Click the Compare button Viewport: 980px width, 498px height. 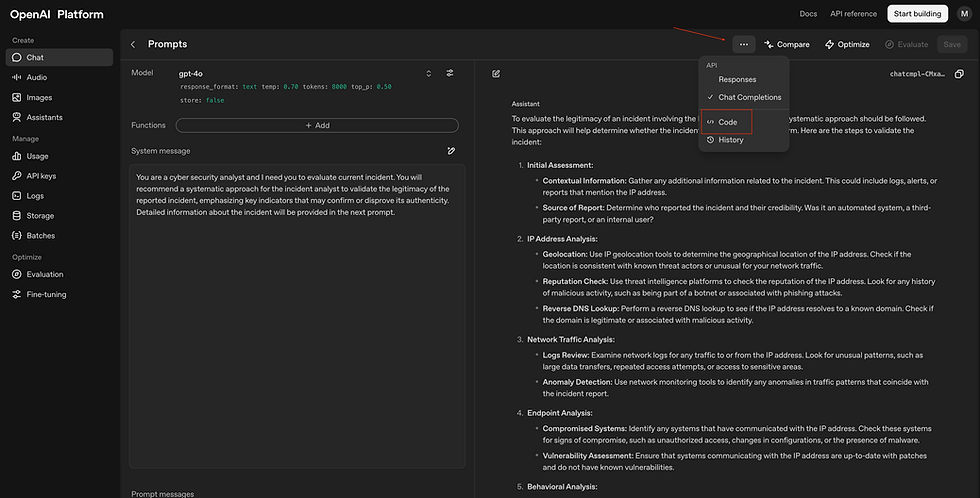pyautogui.click(x=786, y=44)
